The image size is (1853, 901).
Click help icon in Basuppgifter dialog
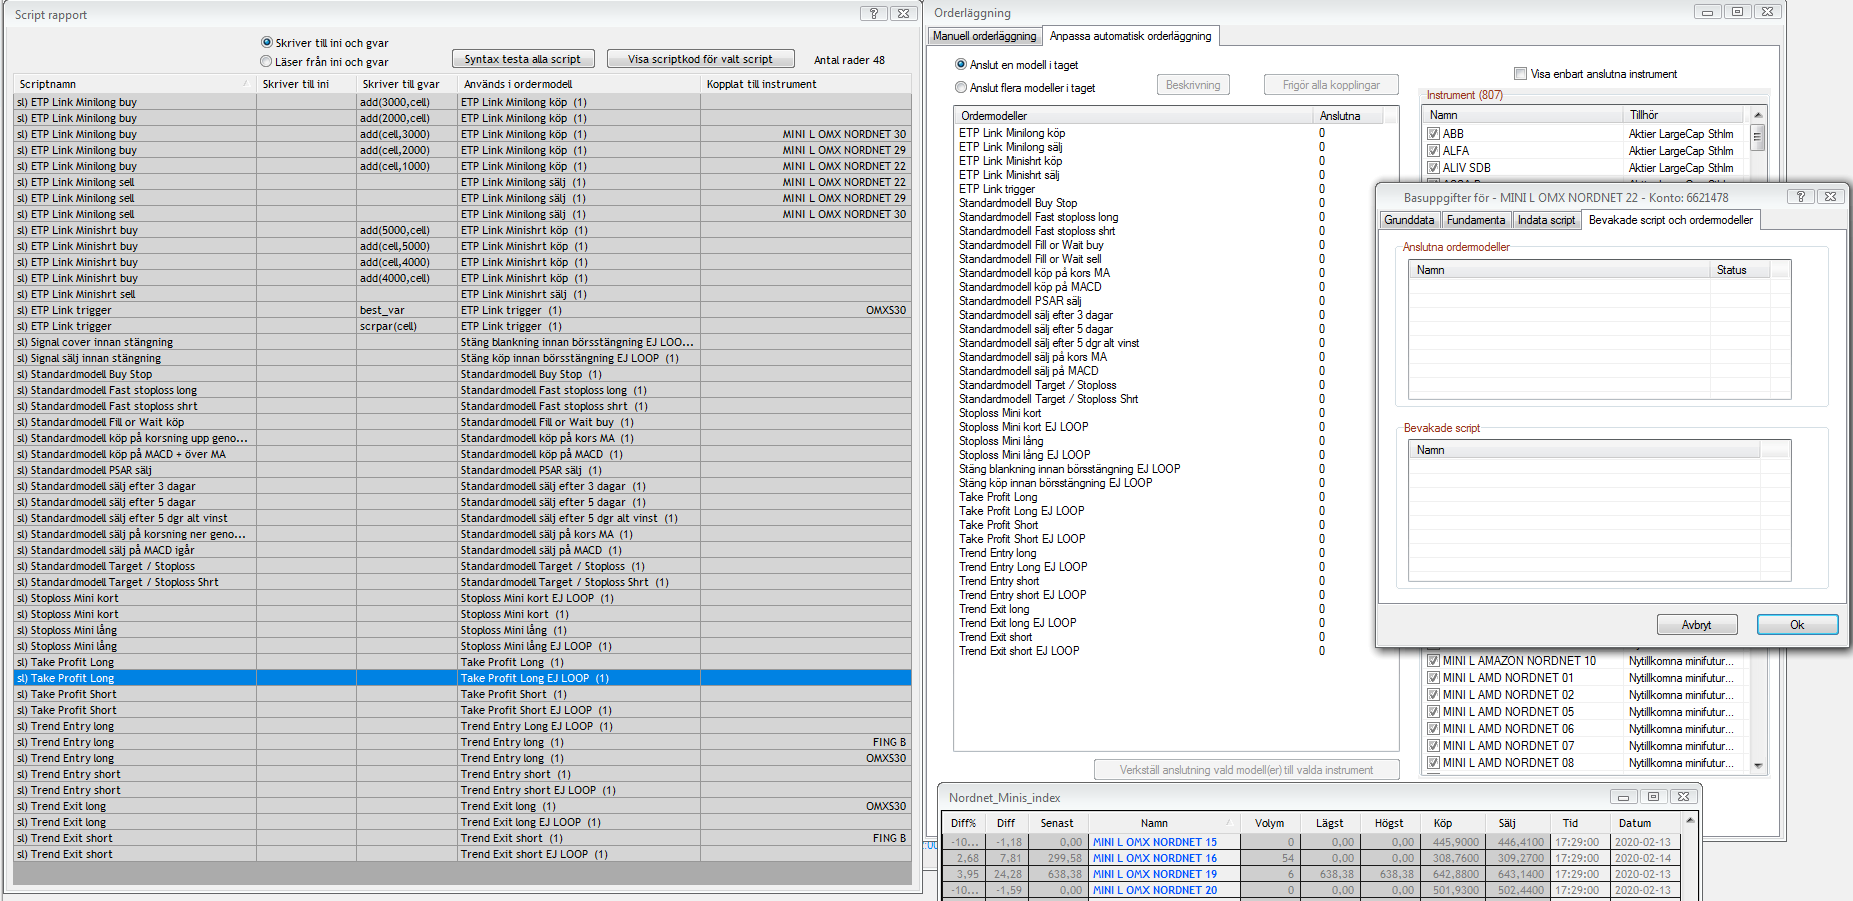(x=1801, y=197)
